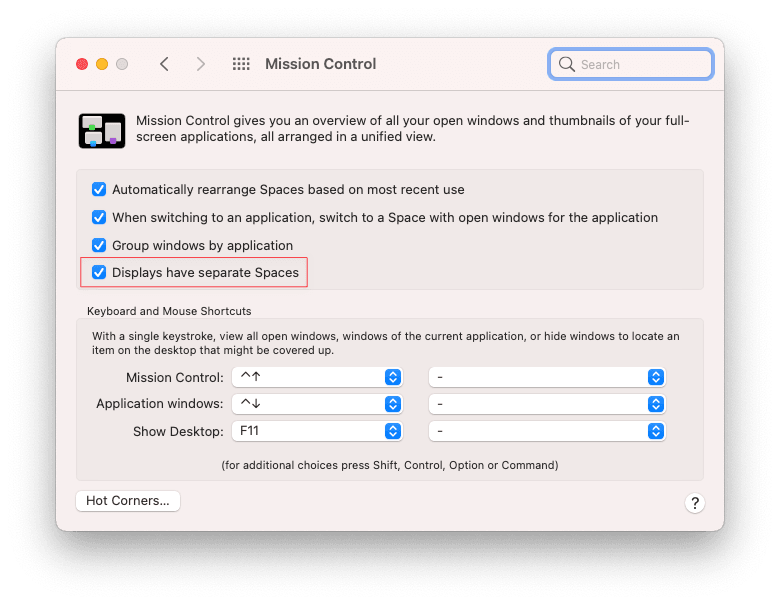Open Show Desktop F11 shortcut dropdown
Image resolution: width=780 pixels, height=605 pixels.
(317, 431)
